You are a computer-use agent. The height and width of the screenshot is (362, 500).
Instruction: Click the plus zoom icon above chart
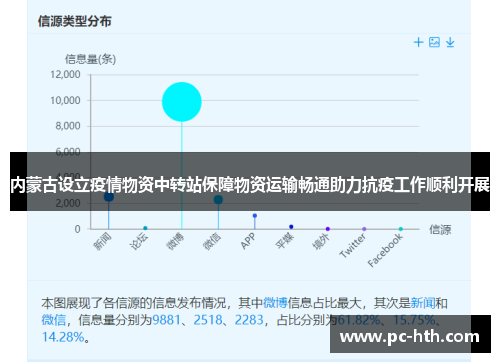418,42
